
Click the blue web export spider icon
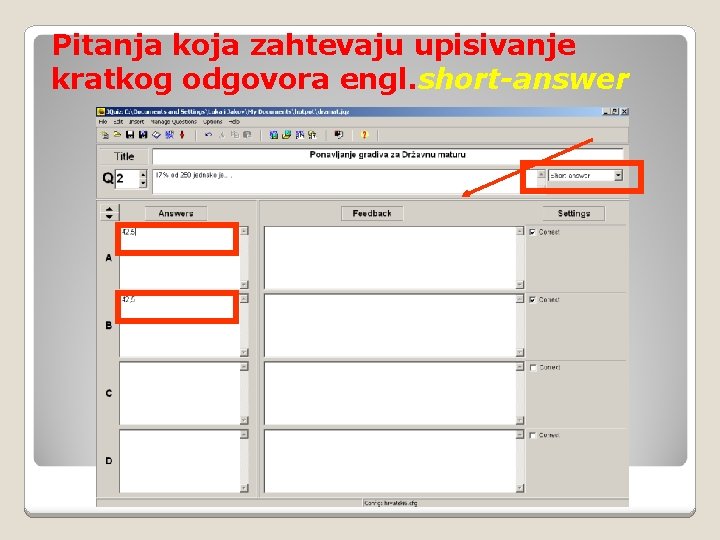click(x=169, y=135)
